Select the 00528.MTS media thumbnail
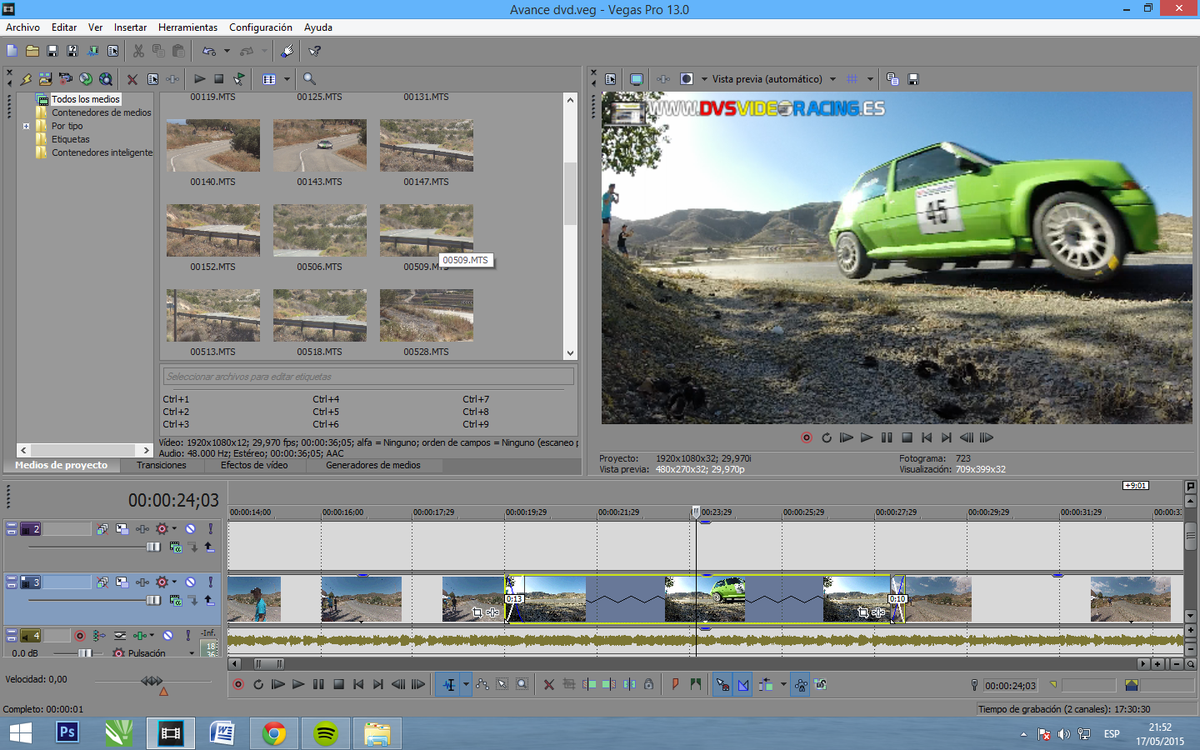The image size is (1200, 750). (x=427, y=316)
